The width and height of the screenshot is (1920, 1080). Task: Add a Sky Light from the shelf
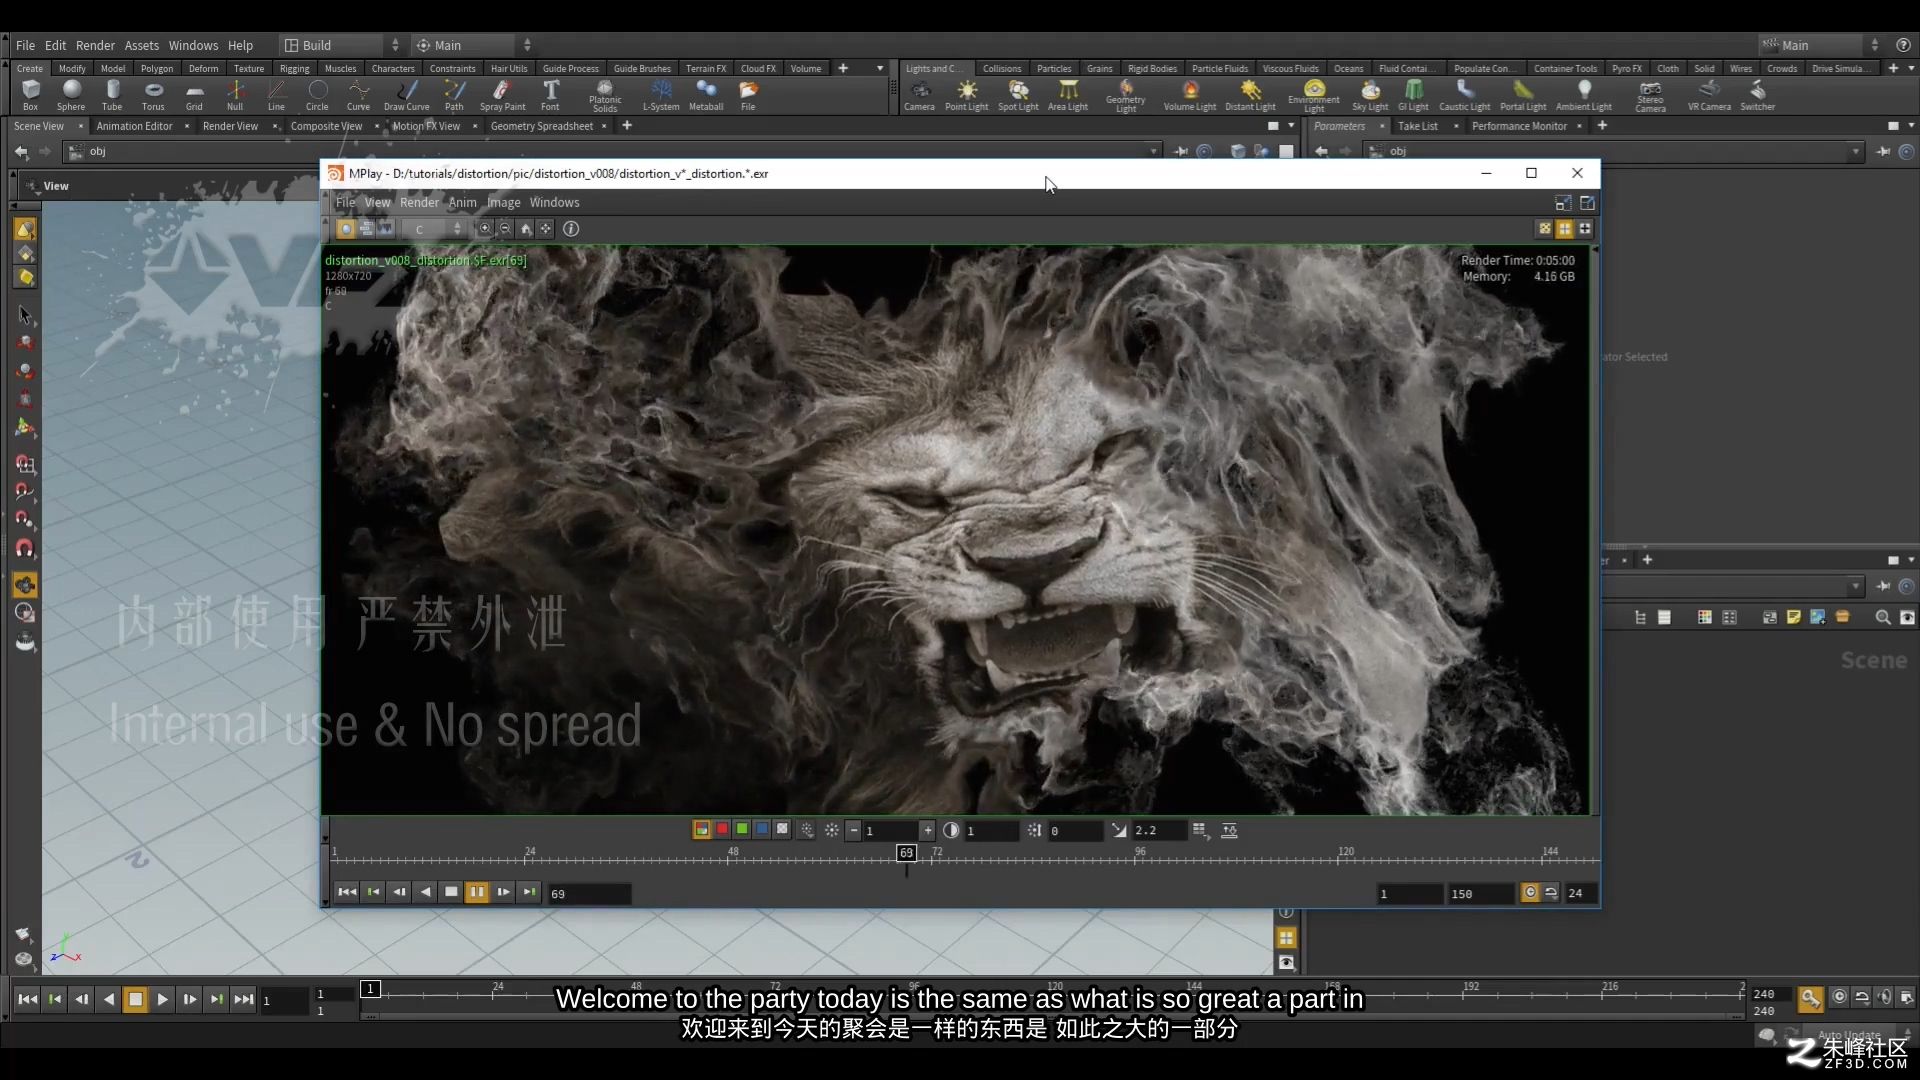pyautogui.click(x=1370, y=96)
